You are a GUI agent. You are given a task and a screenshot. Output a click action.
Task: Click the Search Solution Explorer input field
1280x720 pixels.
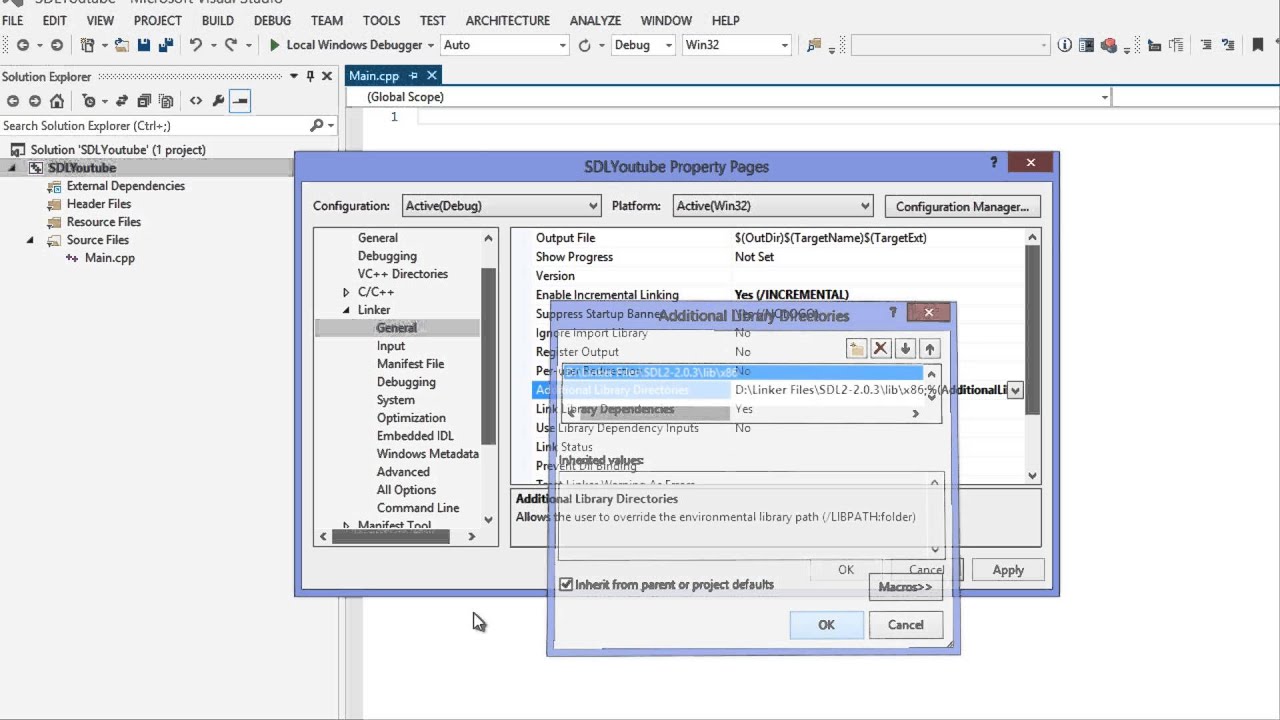[153, 126]
